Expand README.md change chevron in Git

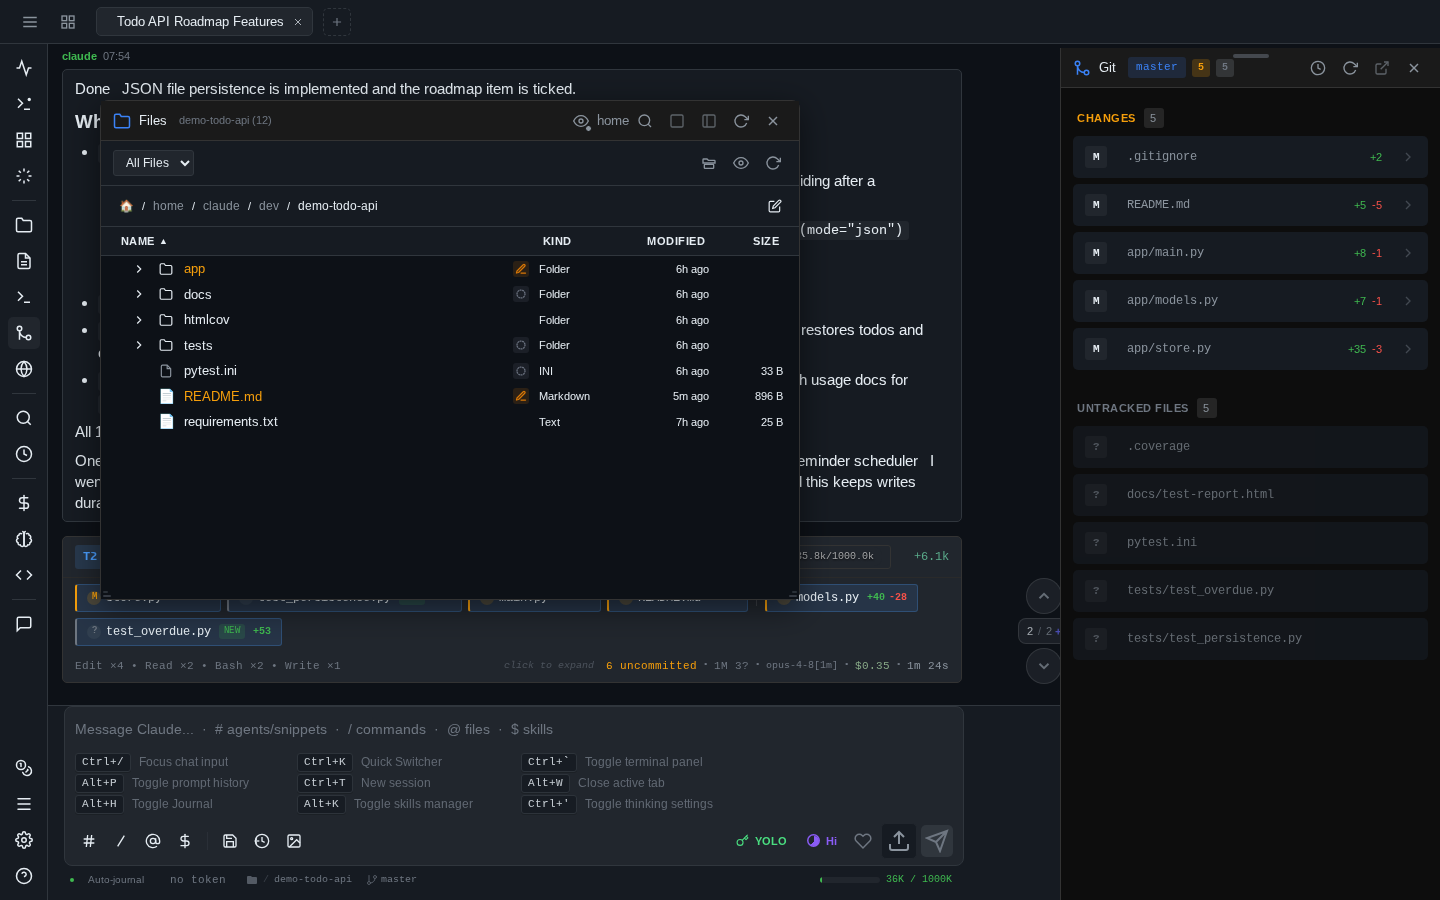[x=1408, y=205]
